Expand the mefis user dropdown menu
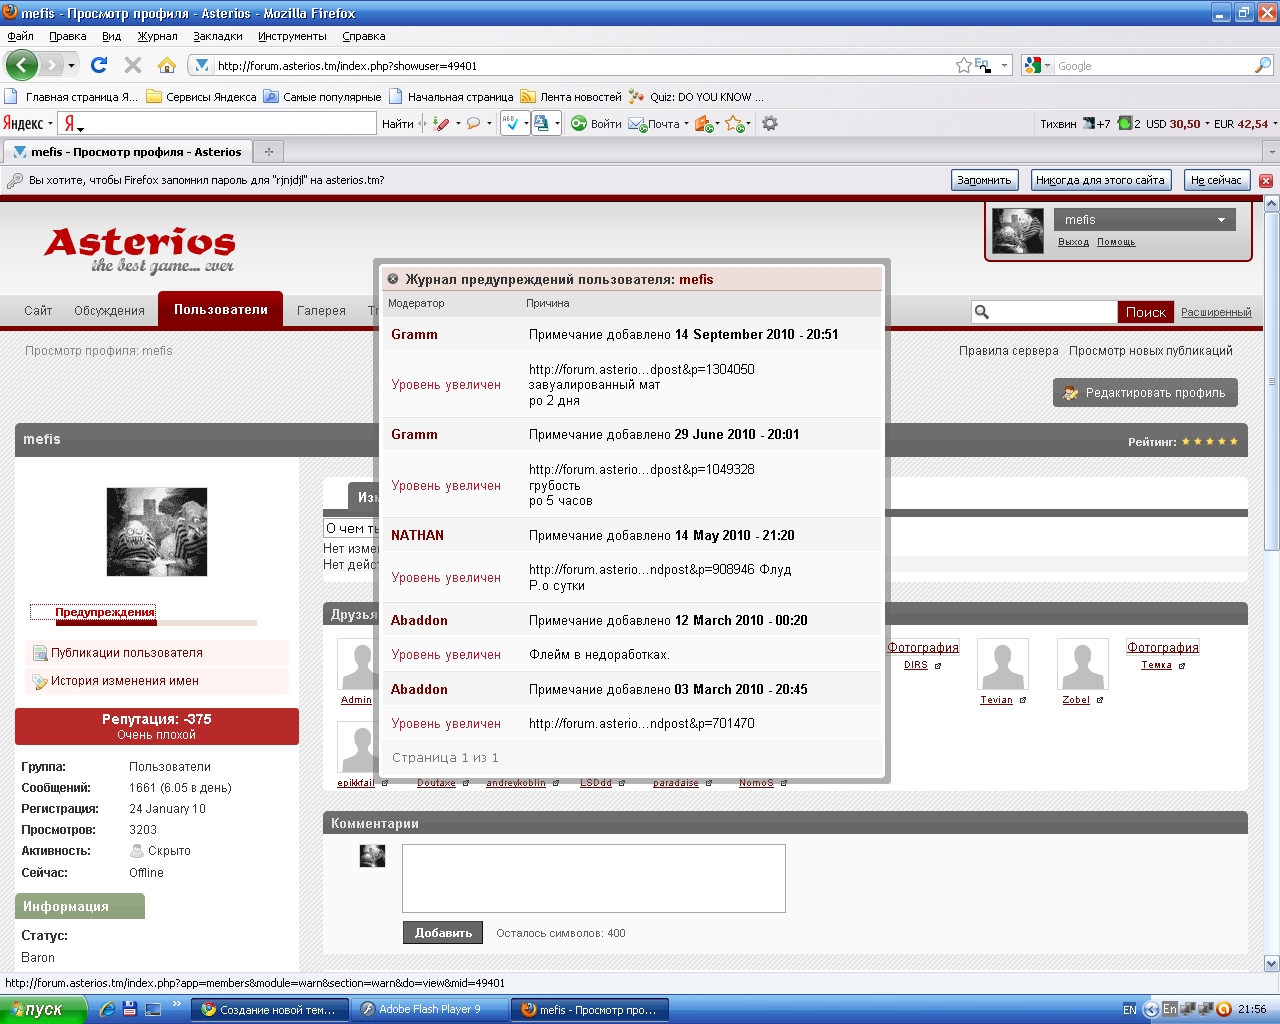This screenshot has width=1280, height=1024. pos(1221,220)
